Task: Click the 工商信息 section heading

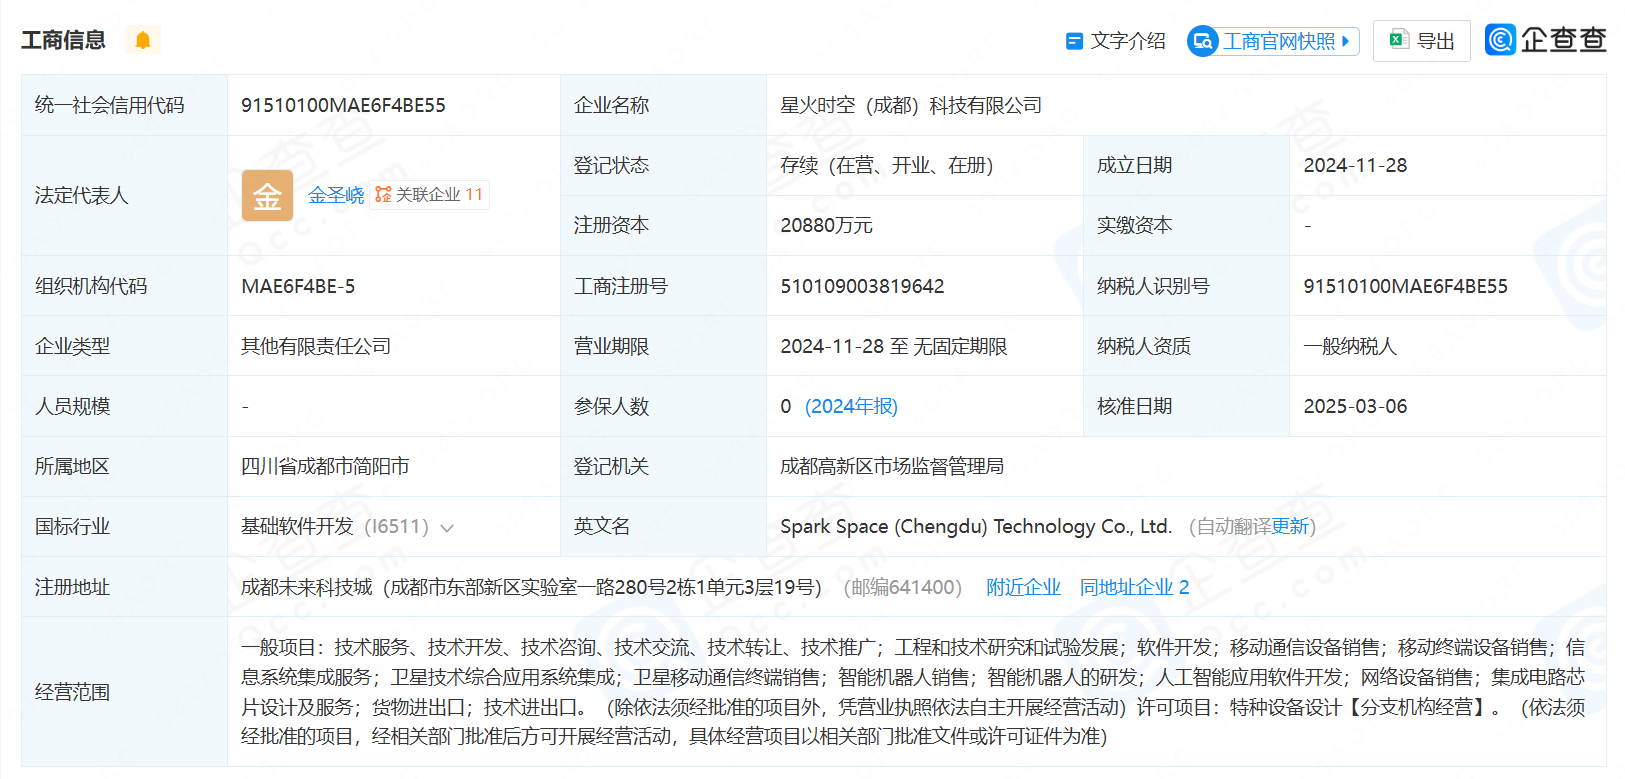Action: (x=63, y=40)
